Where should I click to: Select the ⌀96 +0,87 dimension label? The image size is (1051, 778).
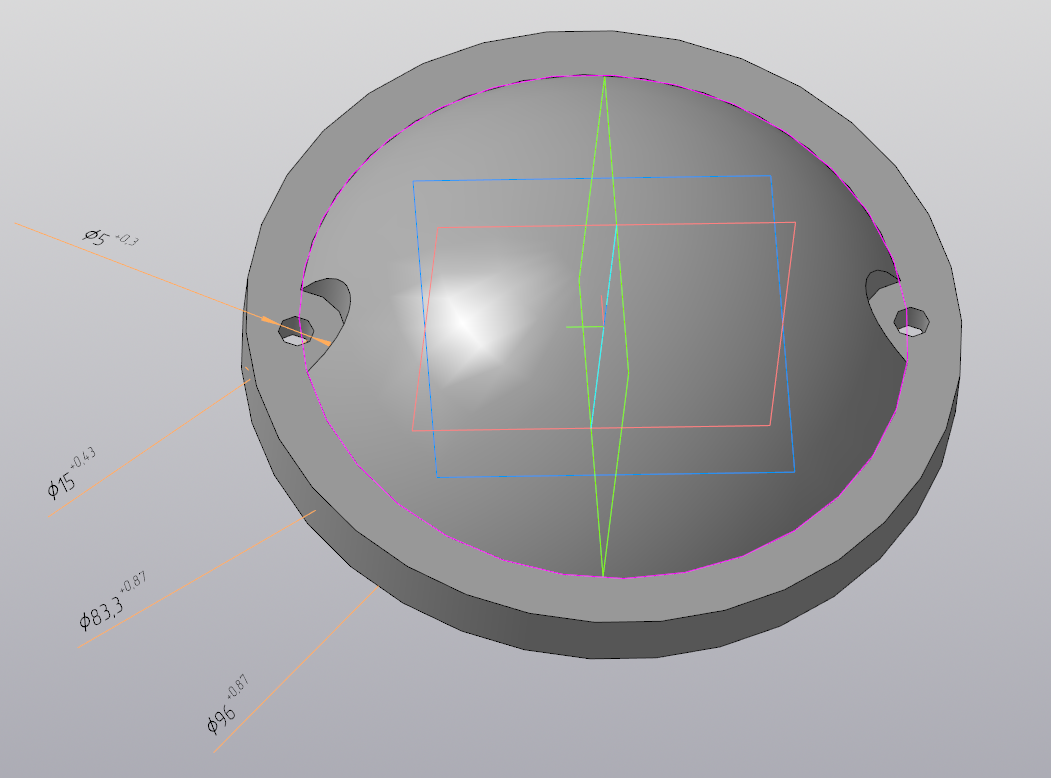(x=227, y=705)
